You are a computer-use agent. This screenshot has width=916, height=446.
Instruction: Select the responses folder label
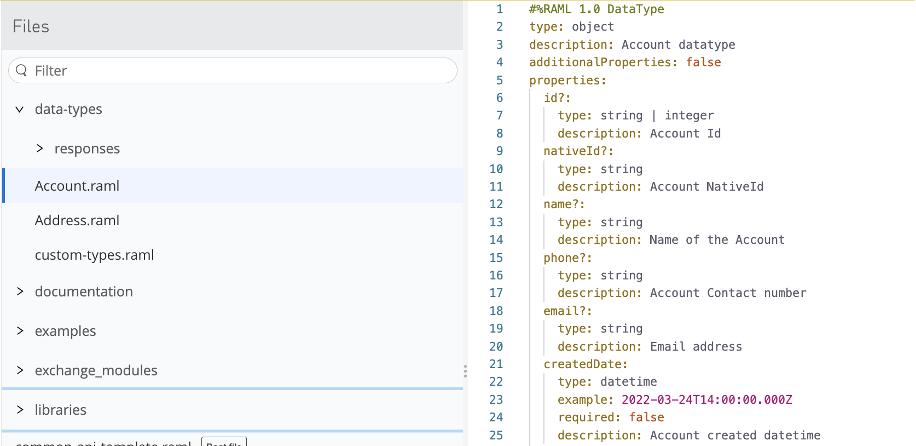pos(87,148)
